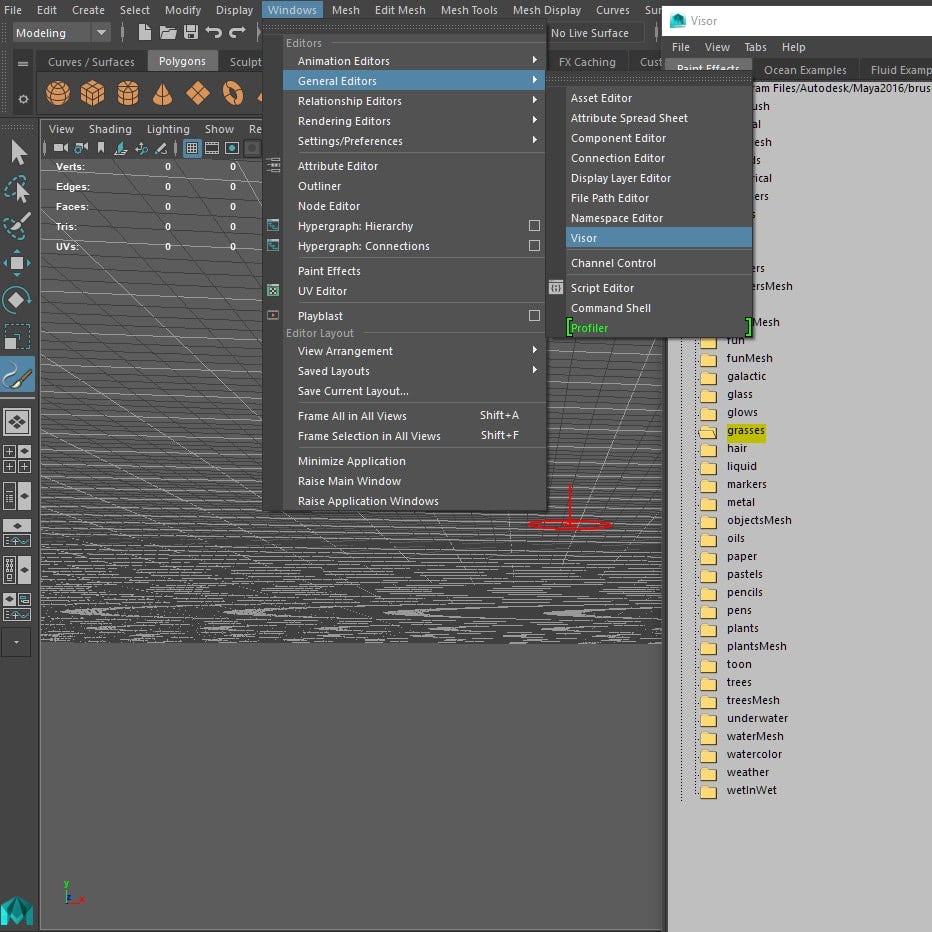Image resolution: width=932 pixels, height=932 pixels.
Task: Click the Select Camera icon in viewport
Action: coord(61,148)
